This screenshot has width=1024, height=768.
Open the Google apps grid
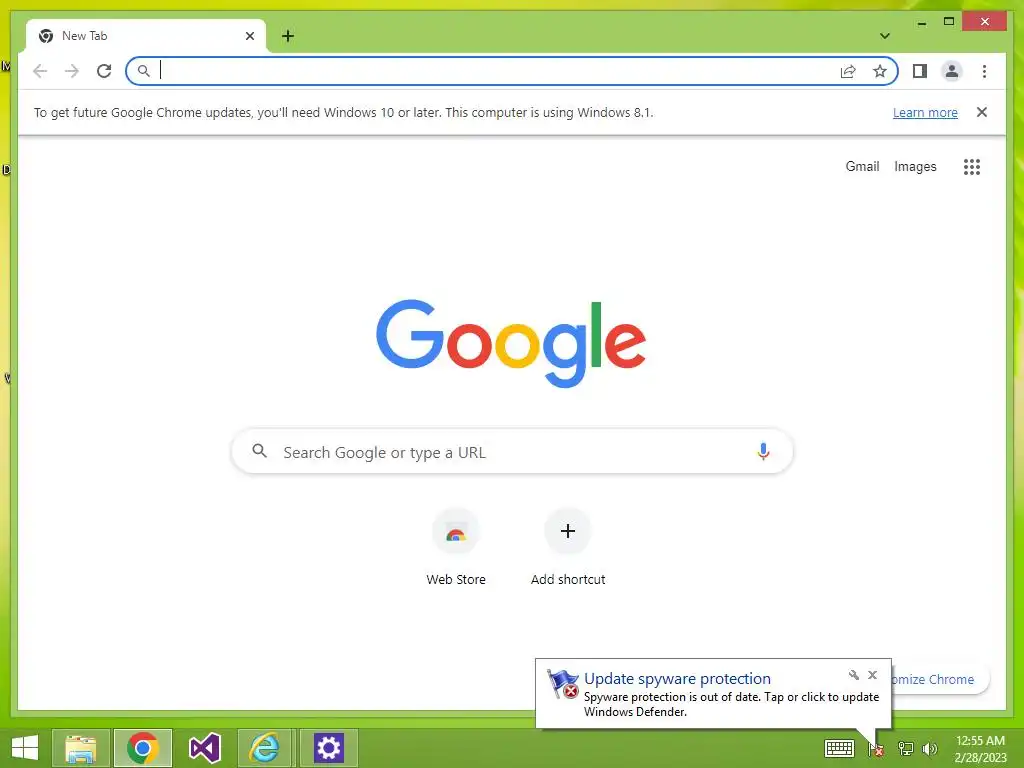(x=971, y=167)
